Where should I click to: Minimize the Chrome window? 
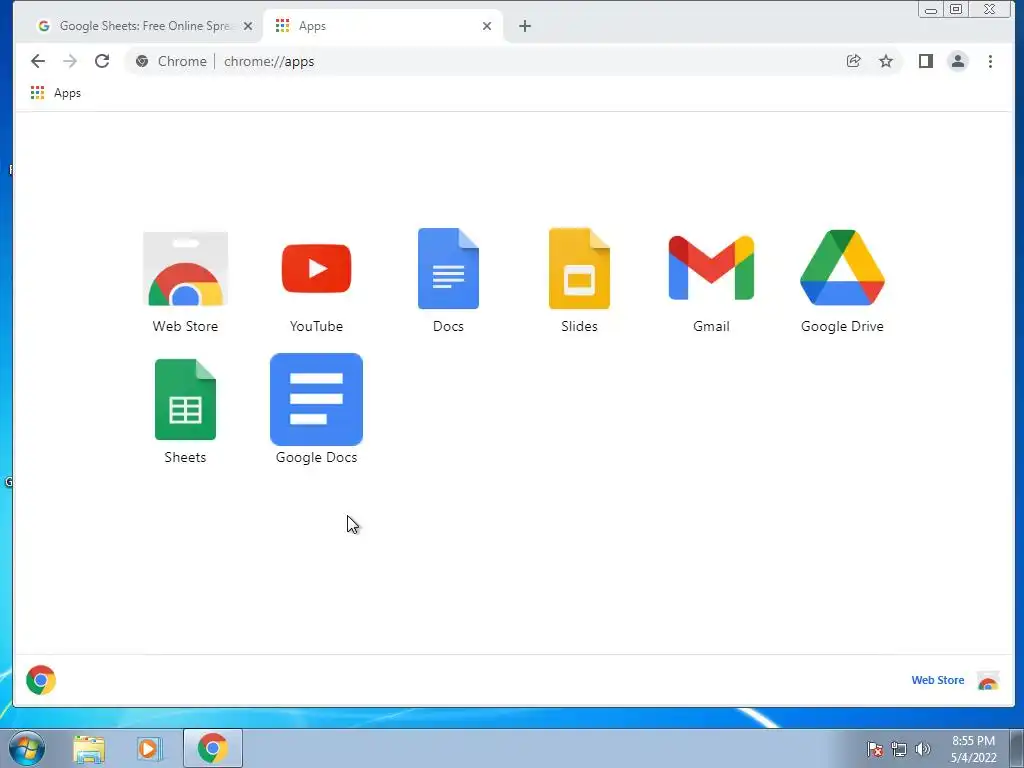pos(931,10)
